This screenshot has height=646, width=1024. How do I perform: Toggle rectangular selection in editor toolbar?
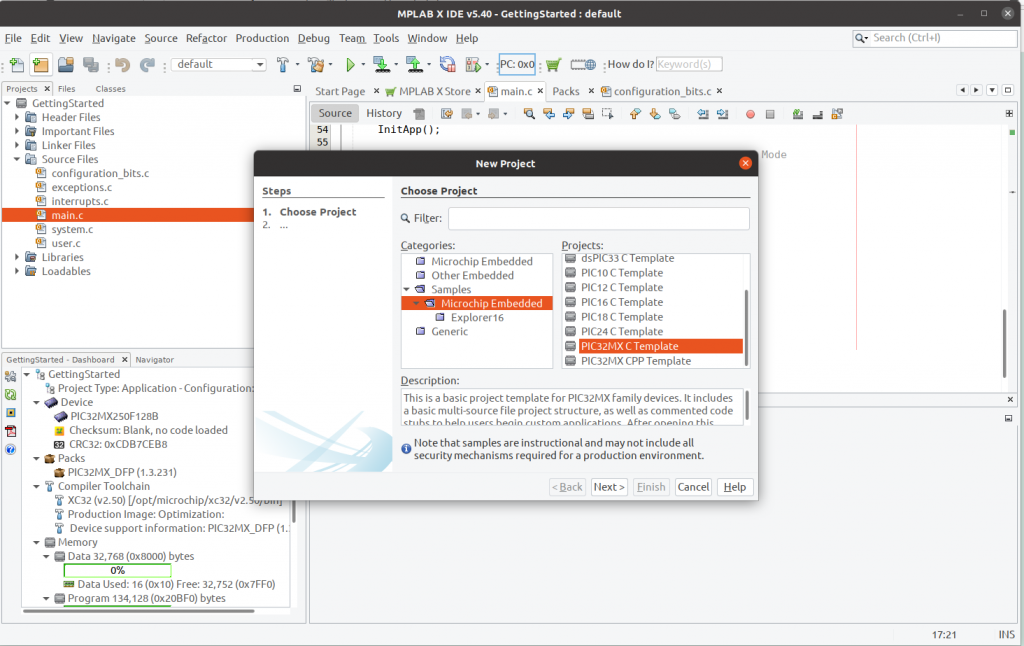[607, 114]
